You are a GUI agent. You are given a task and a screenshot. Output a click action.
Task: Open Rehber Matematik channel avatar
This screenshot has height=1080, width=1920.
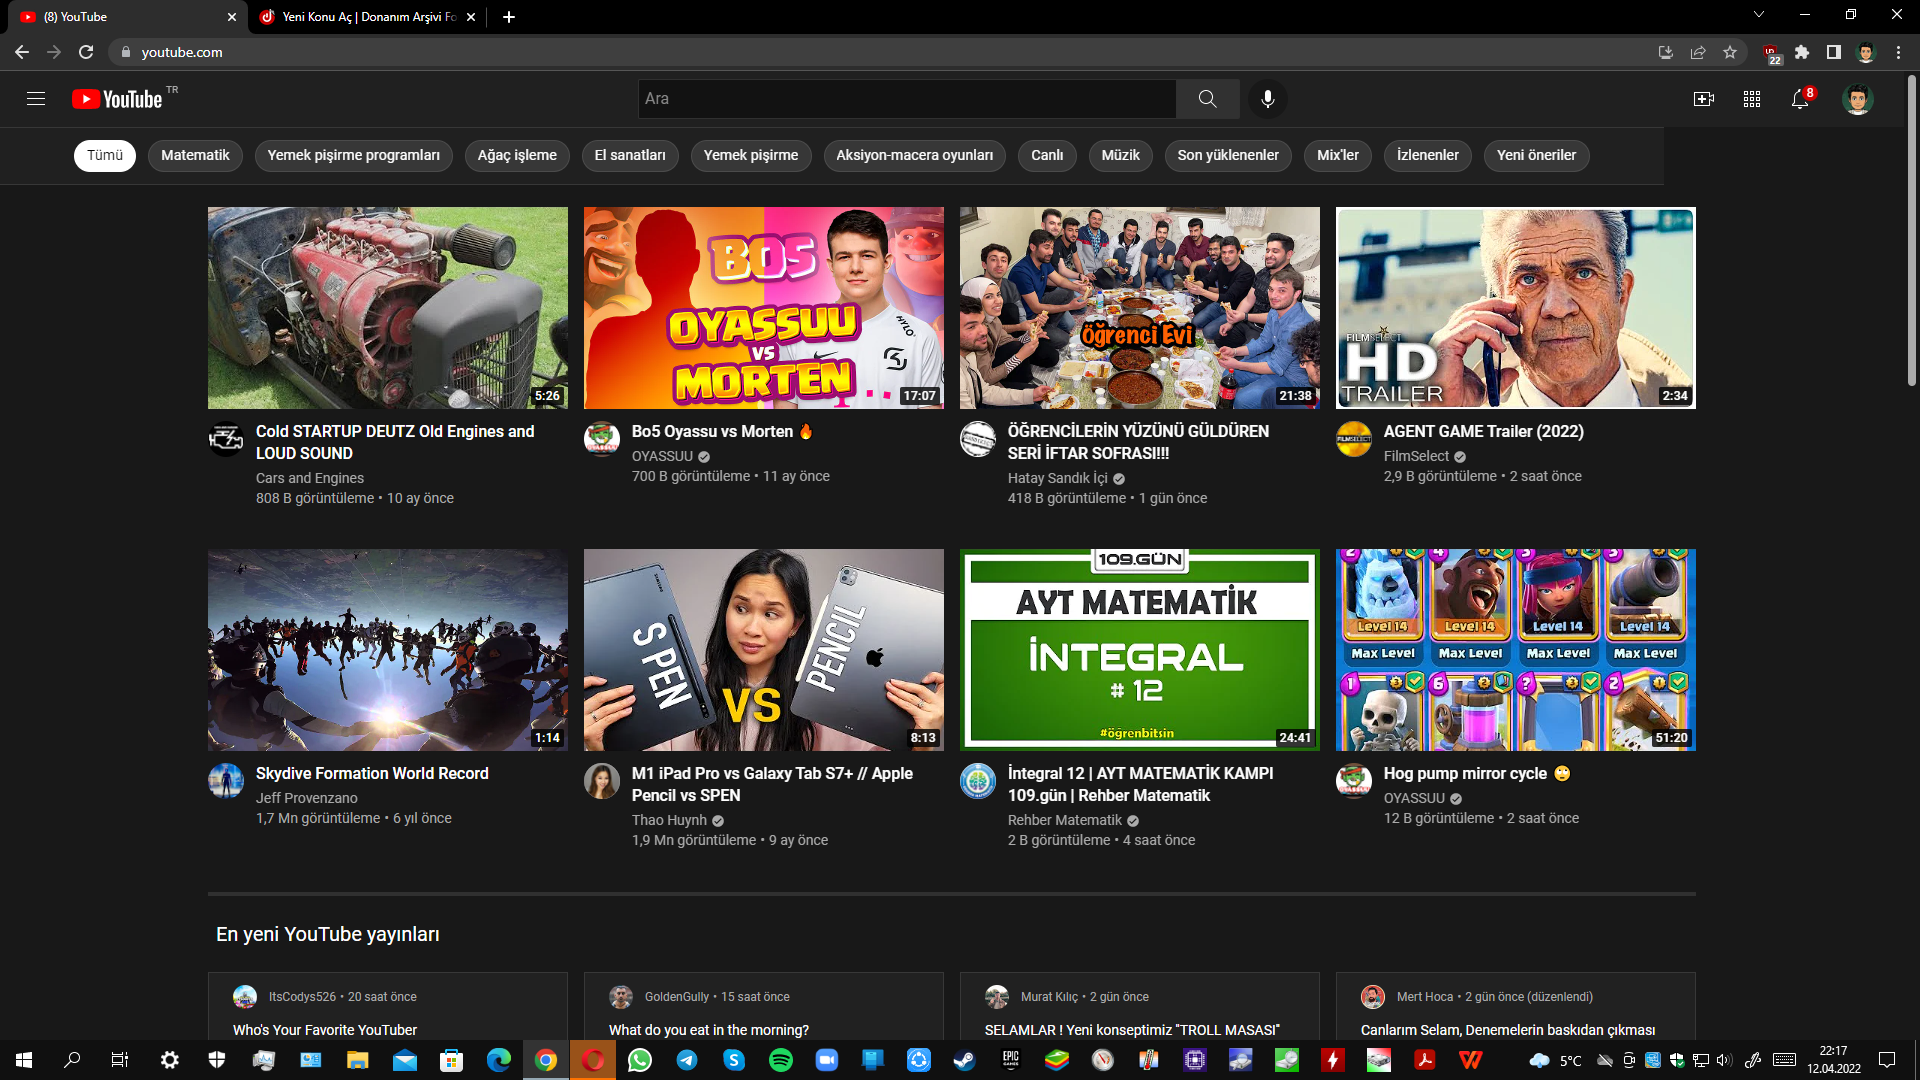[x=978, y=781]
